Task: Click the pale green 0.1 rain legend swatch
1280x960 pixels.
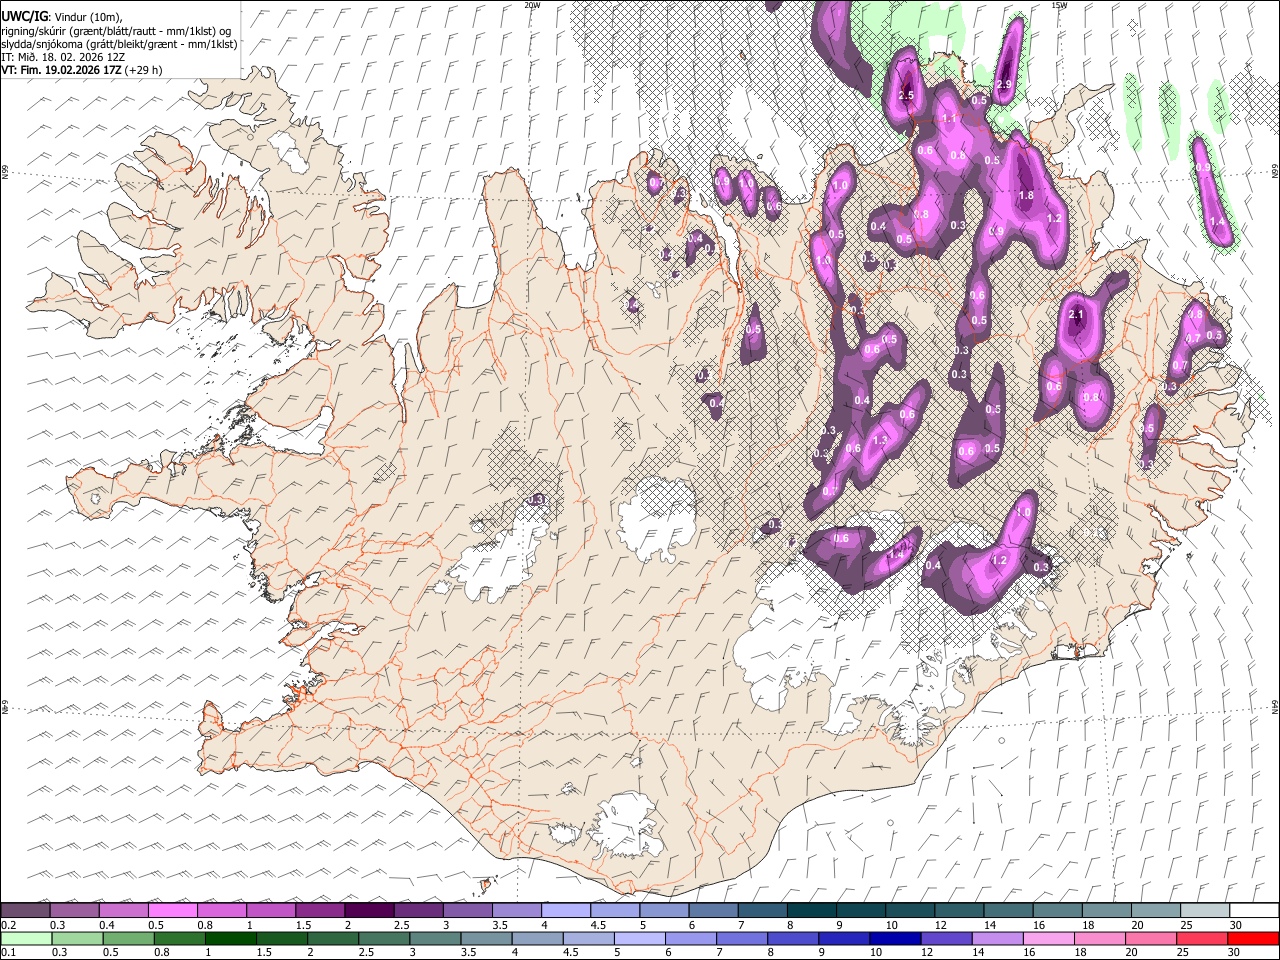Action: (25, 939)
